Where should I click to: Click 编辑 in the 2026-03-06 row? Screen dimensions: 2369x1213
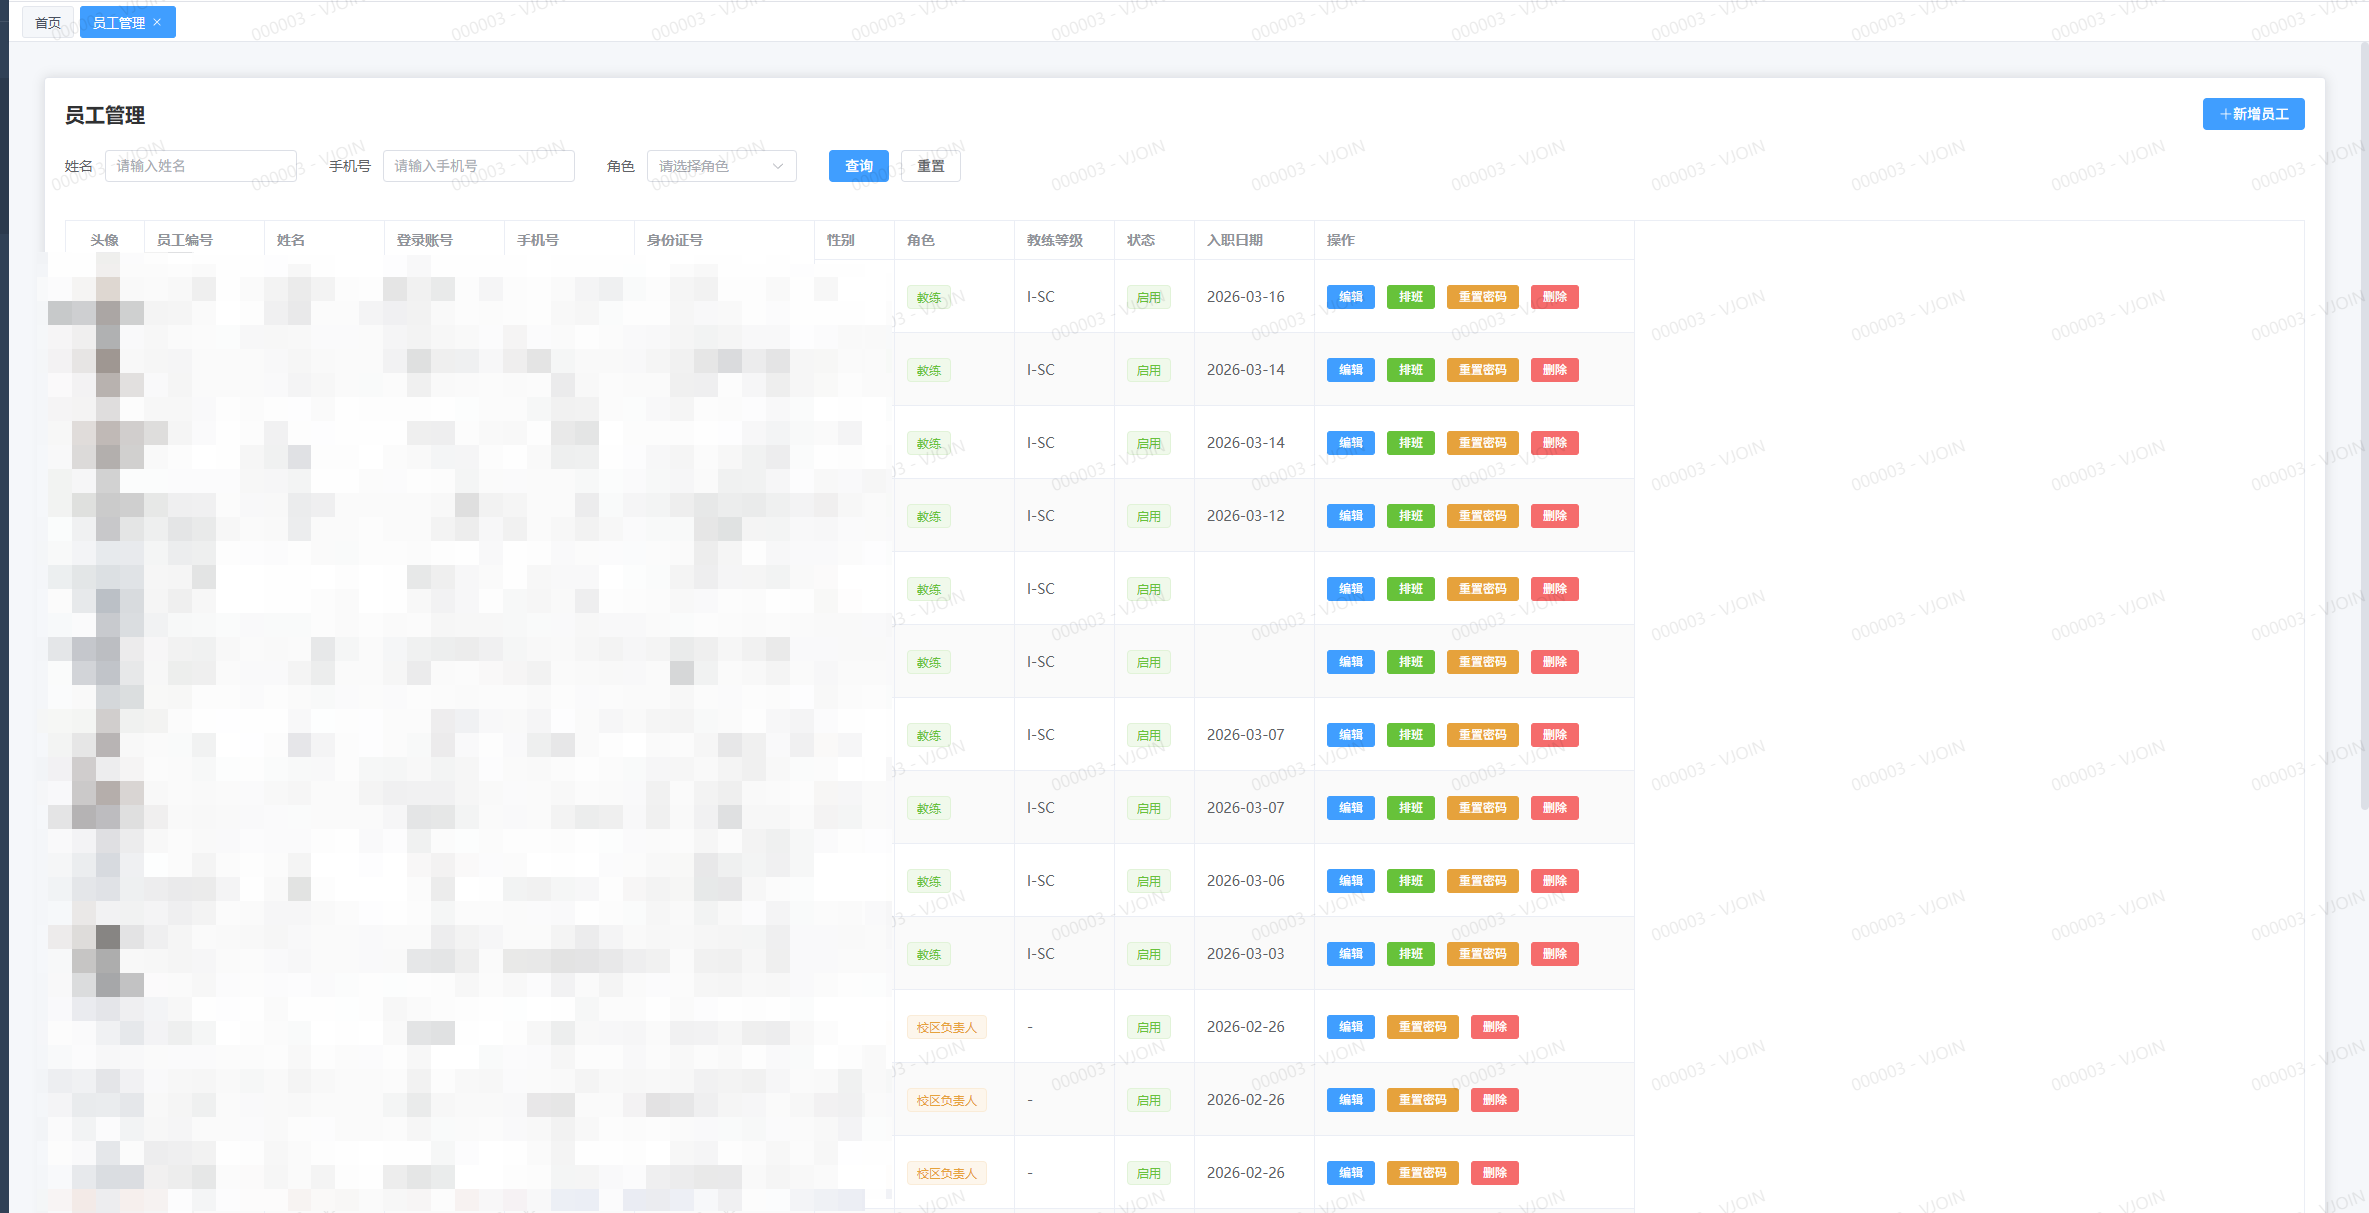click(x=1351, y=881)
